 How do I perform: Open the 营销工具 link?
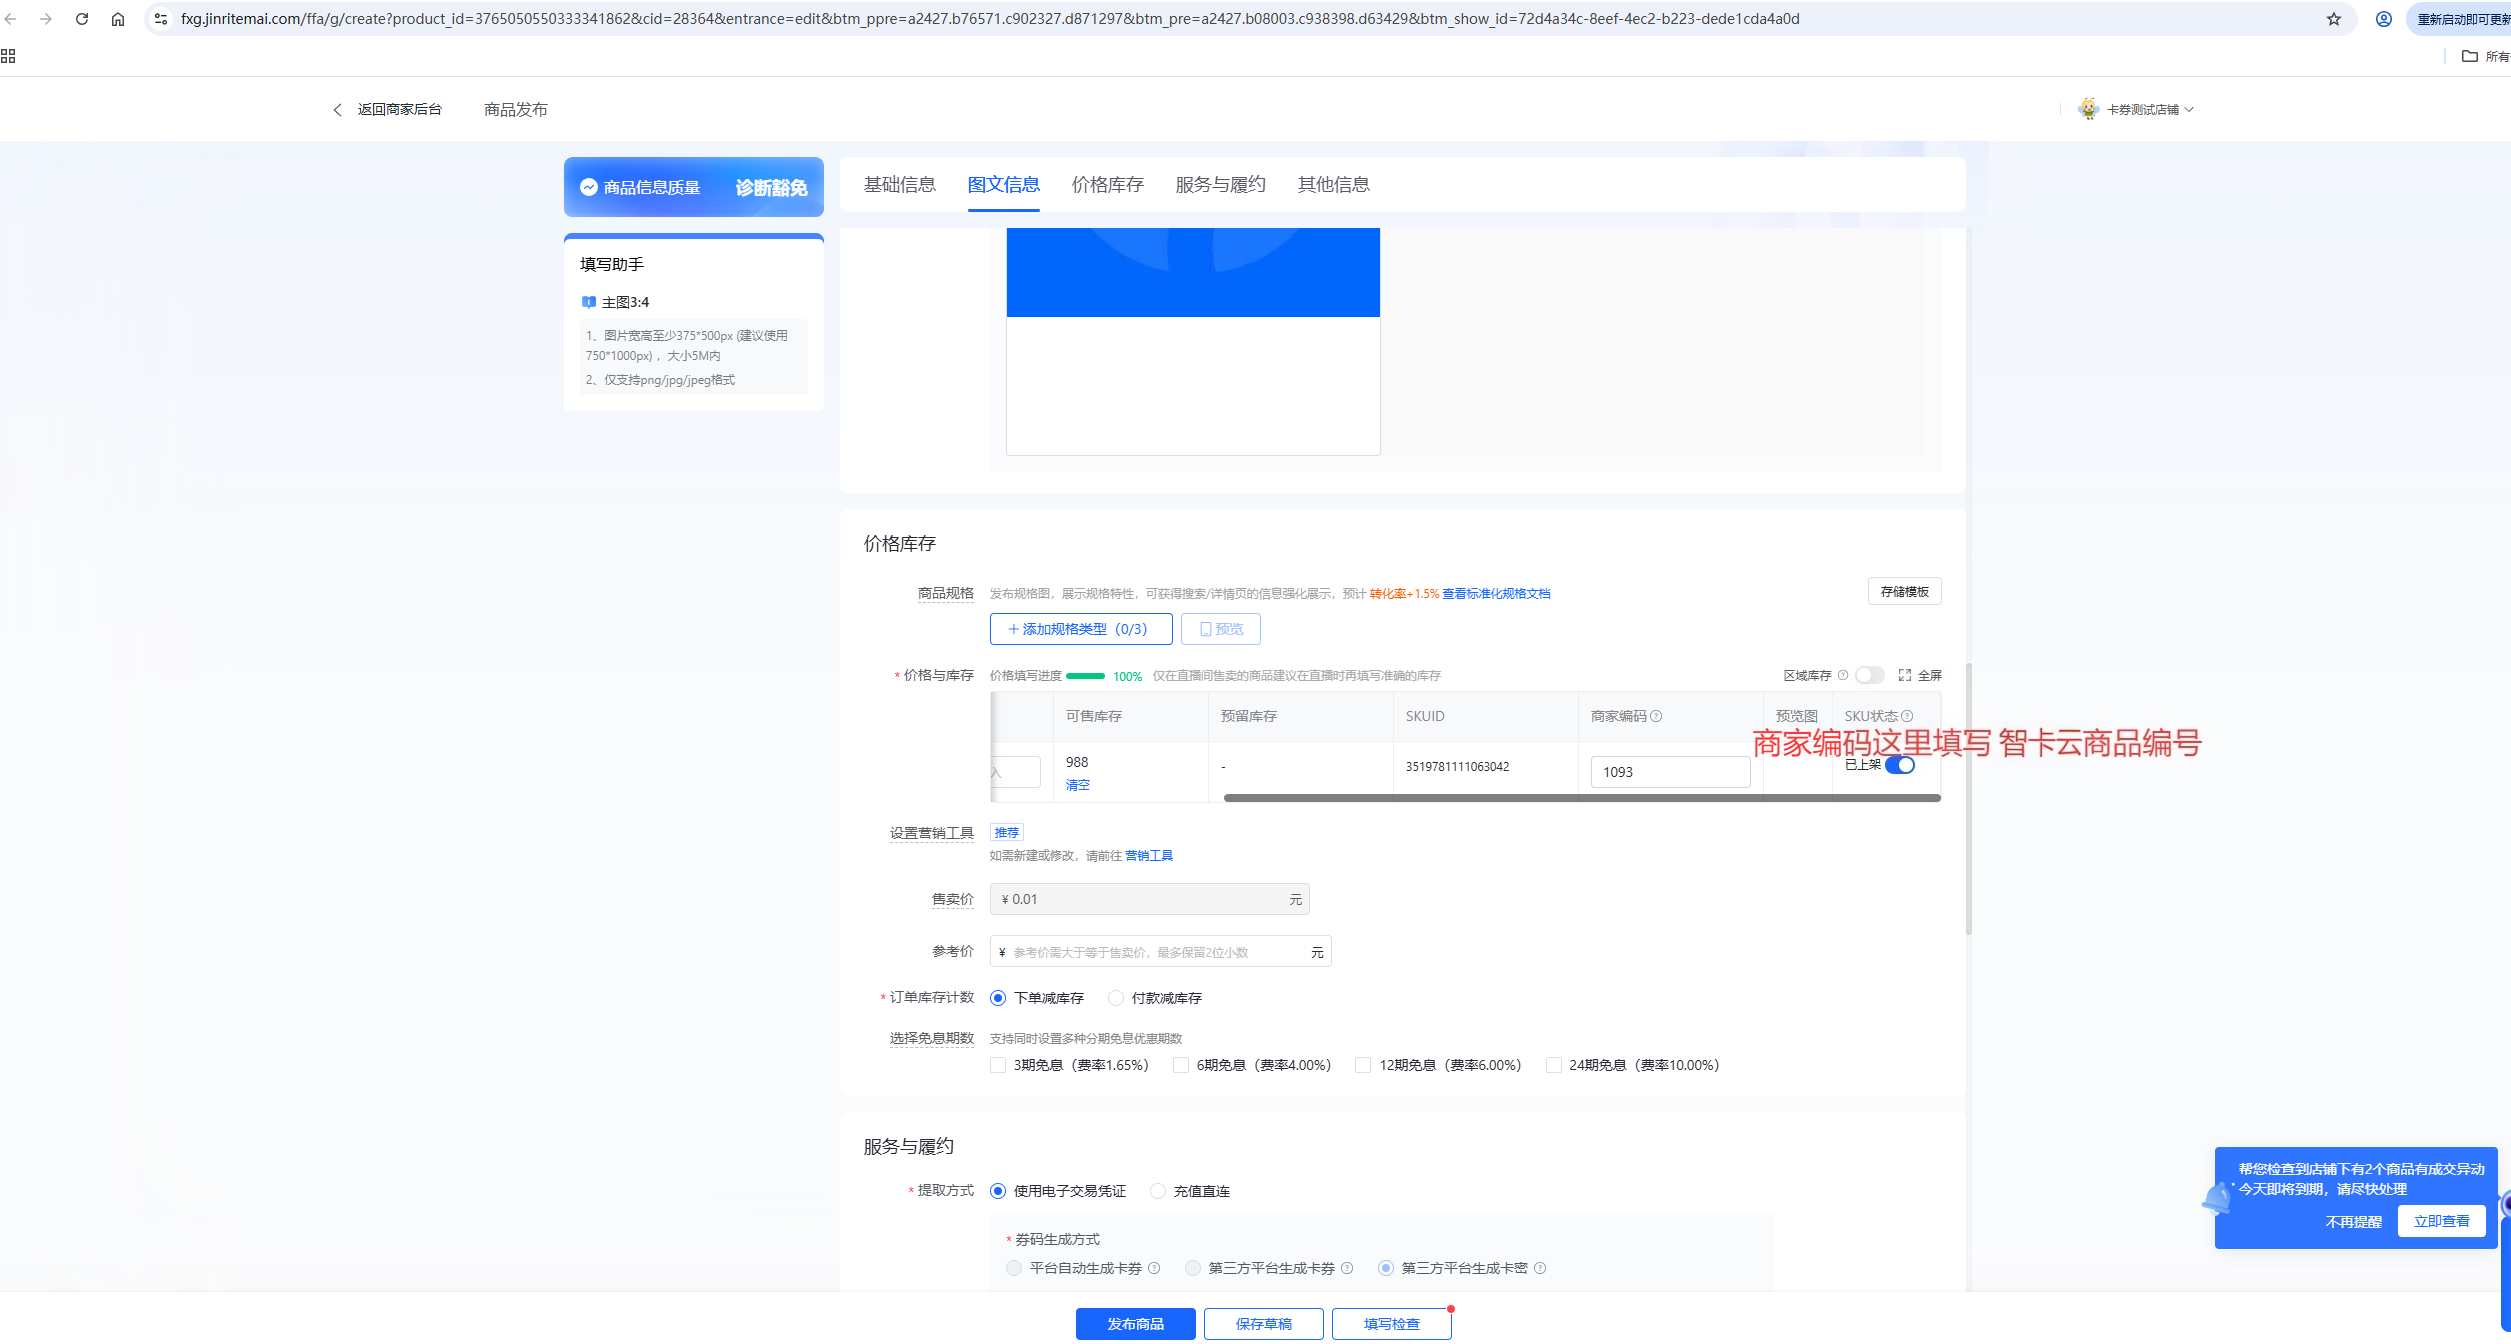pos(1148,856)
